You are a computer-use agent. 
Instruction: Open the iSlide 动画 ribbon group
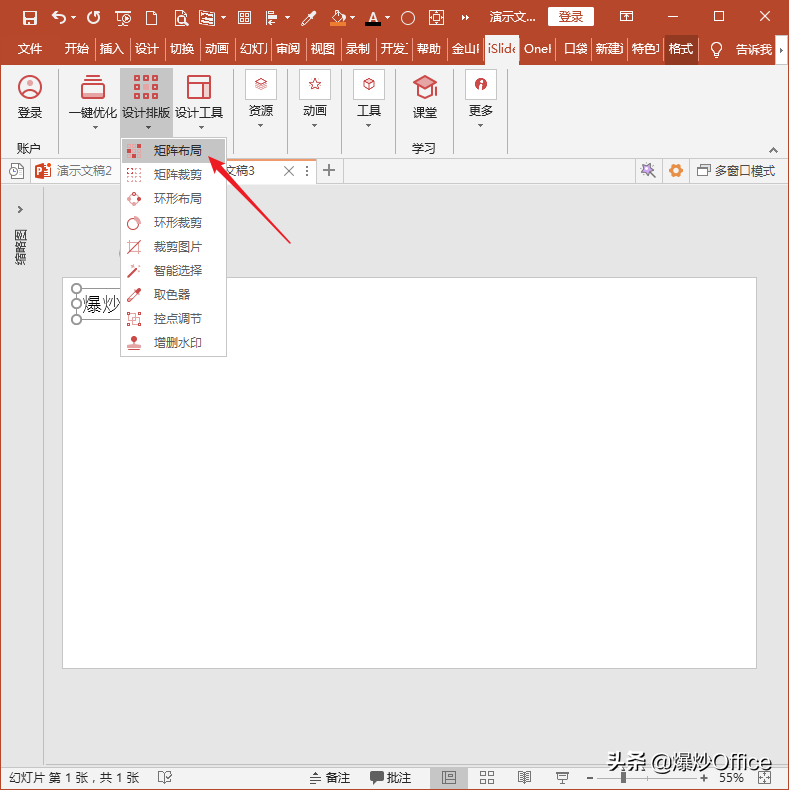[x=315, y=100]
